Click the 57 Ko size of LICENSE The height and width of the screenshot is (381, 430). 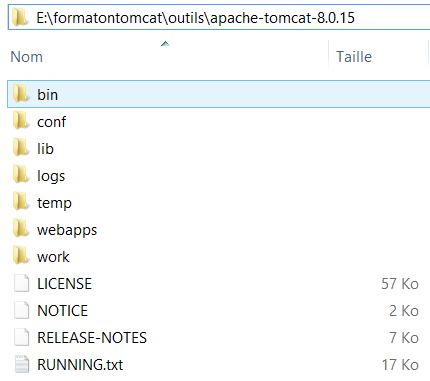tap(400, 284)
